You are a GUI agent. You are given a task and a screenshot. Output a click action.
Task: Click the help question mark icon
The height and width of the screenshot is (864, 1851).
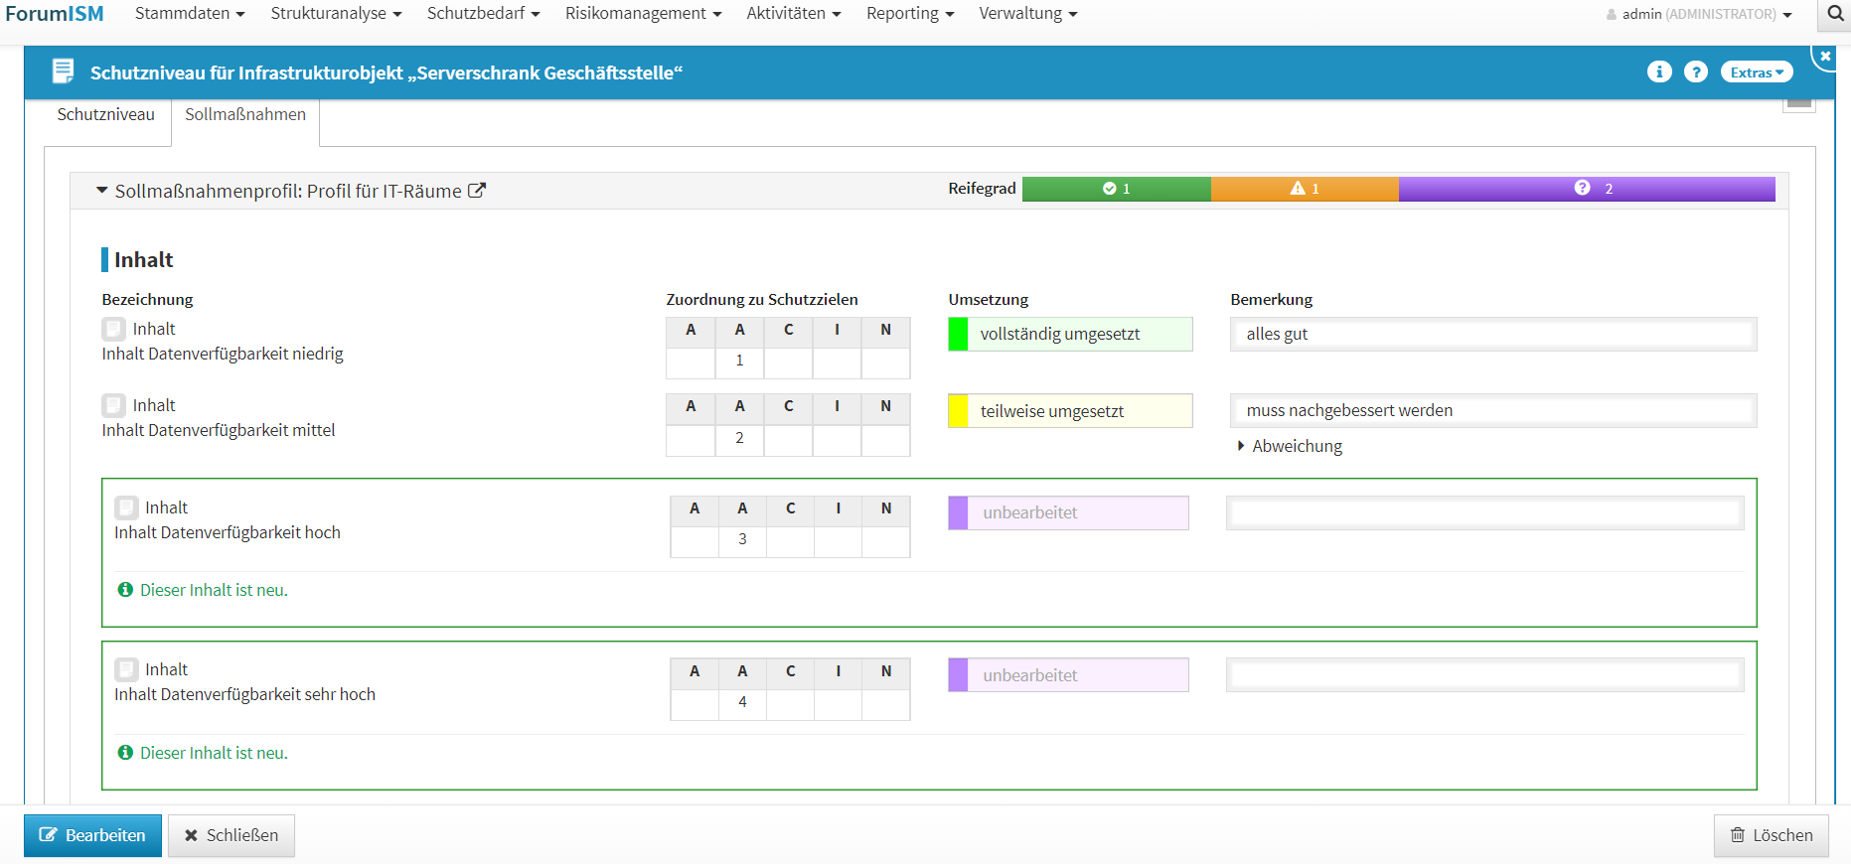pos(1696,72)
